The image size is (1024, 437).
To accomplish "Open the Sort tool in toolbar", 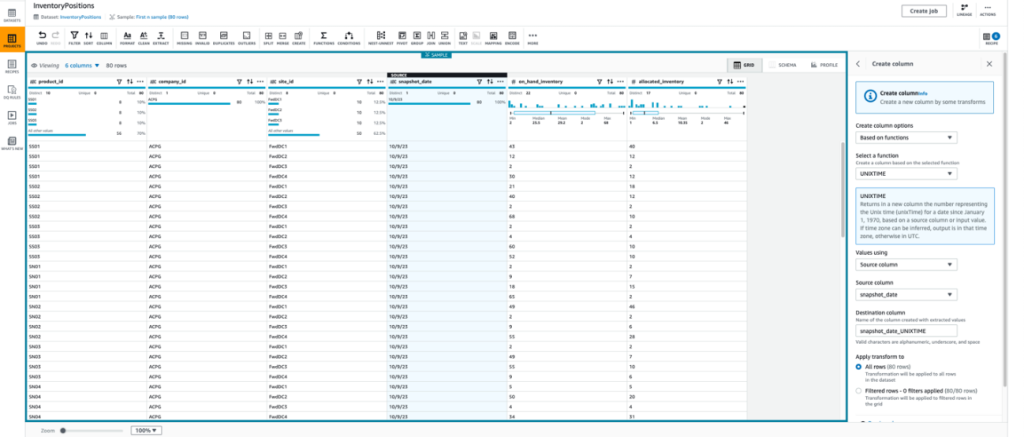I will tap(88, 37).
